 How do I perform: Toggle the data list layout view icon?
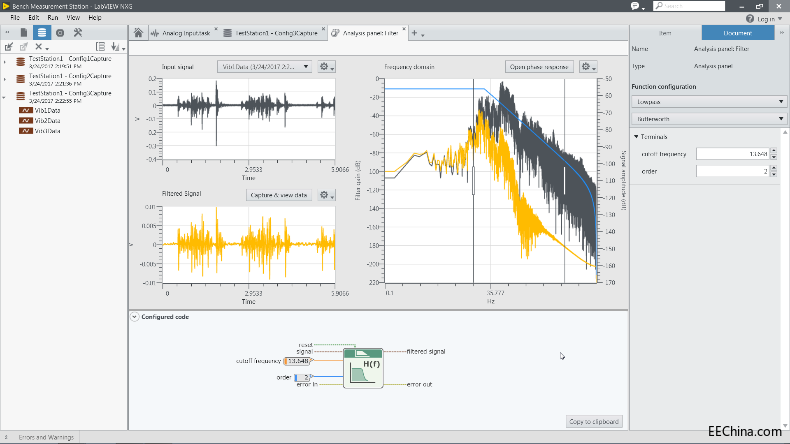pyautogui.click(x=100, y=47)
